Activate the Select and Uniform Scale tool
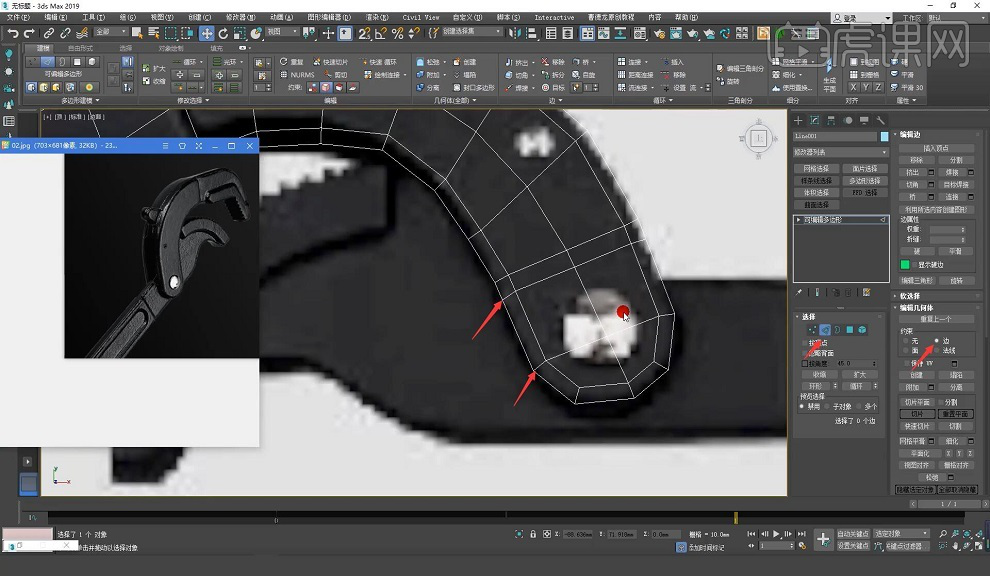The image size is (990, 576). 240,33
